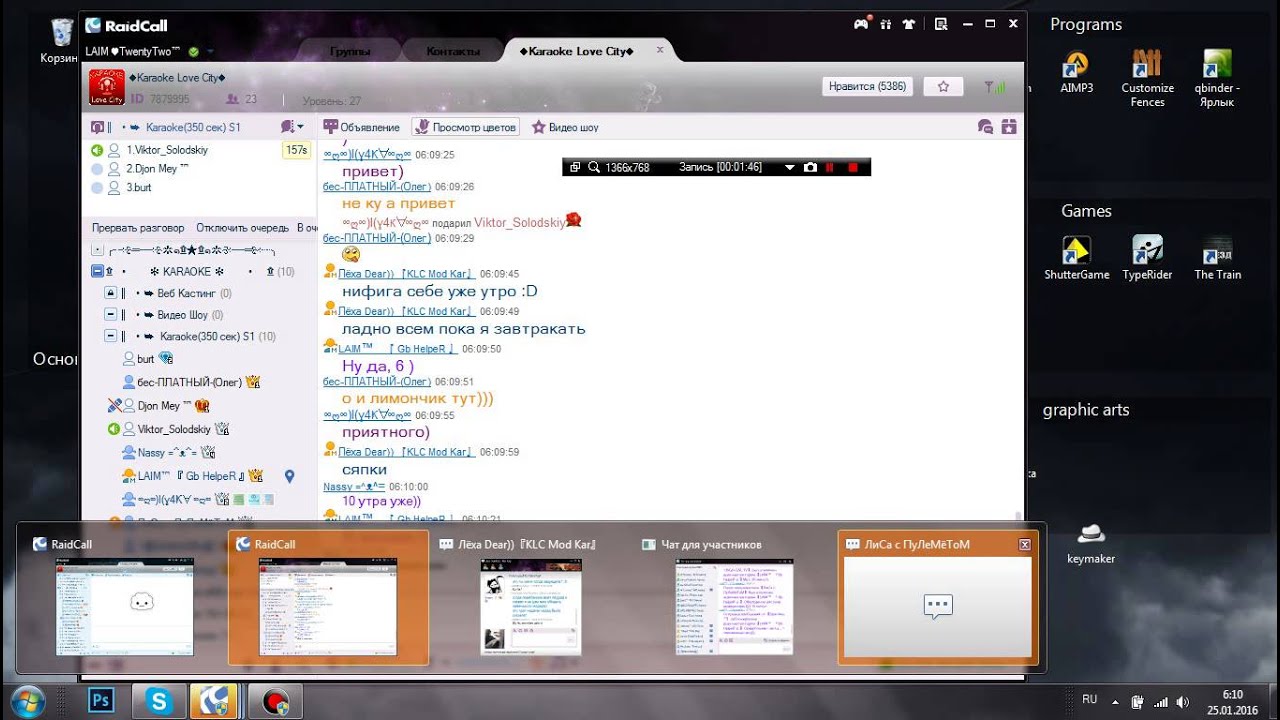Open Skype from the taskbar
Image resolution: width=1280 pixels, height=720 pixels.
click(x=159, y=700)
